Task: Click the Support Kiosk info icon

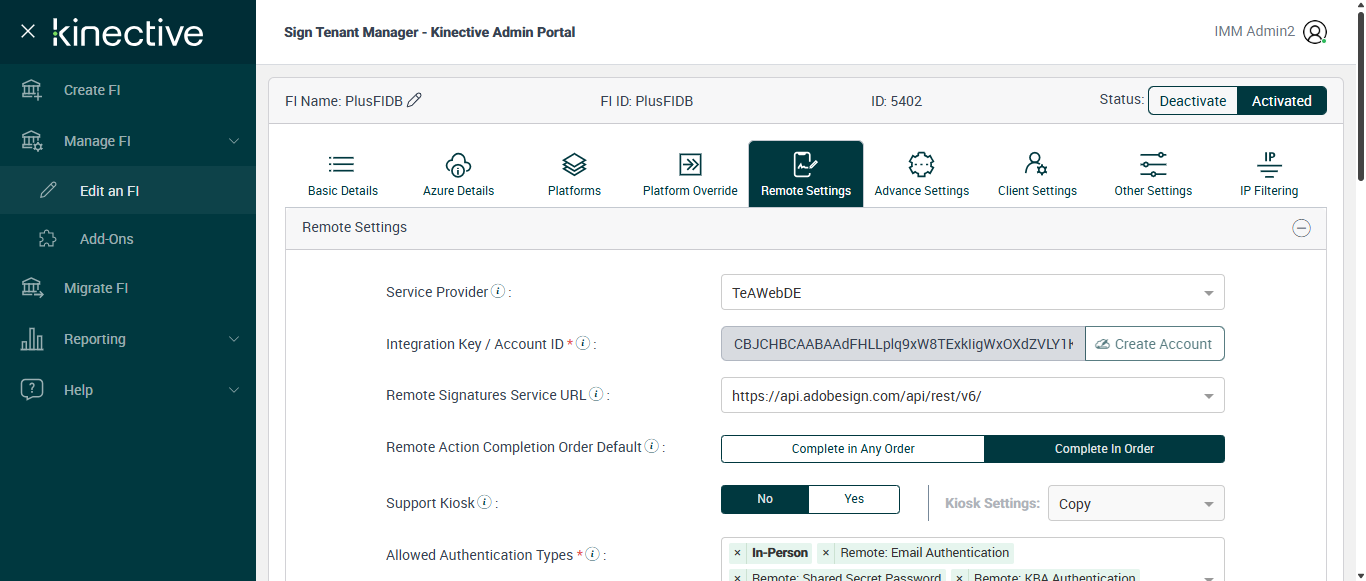Action: [484, 503]
